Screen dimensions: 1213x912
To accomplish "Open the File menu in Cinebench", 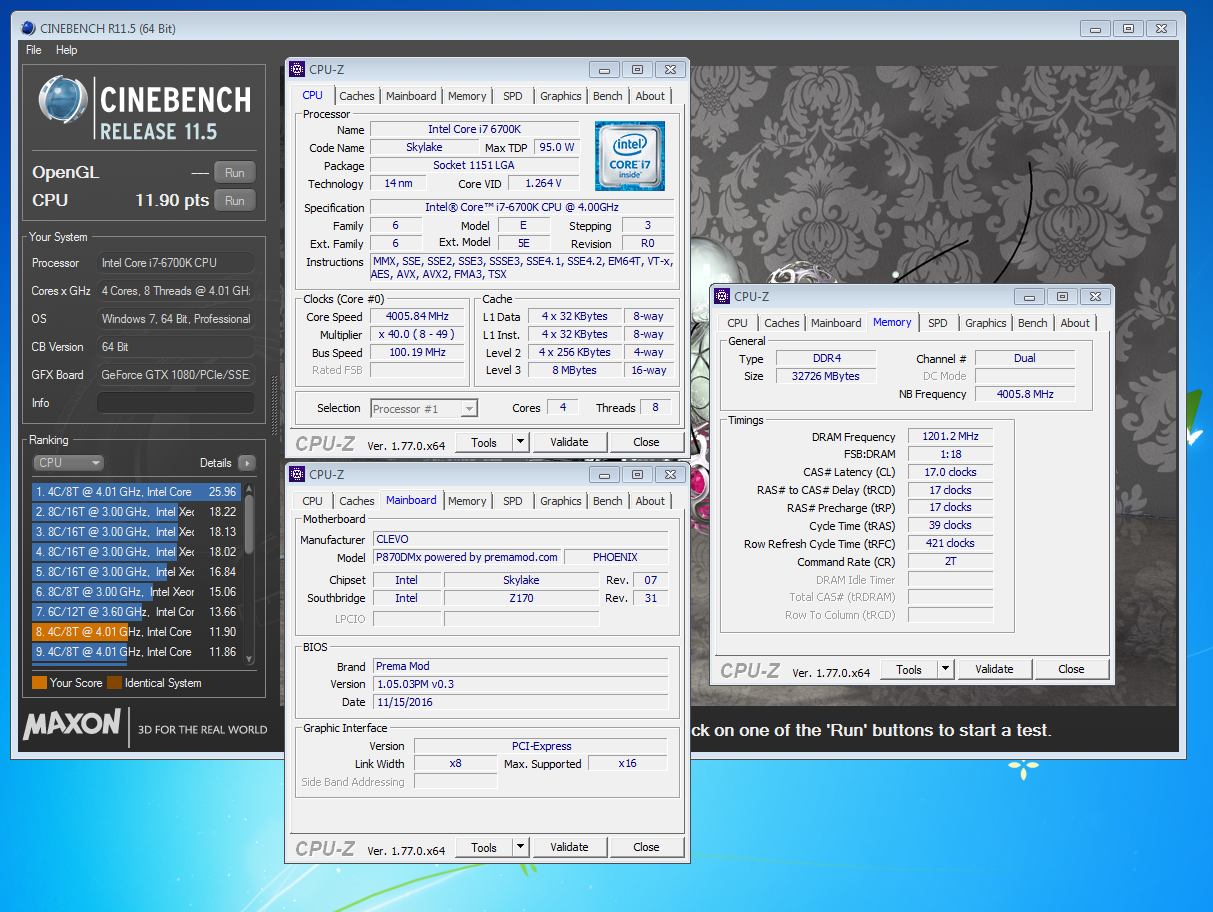I will [33, 50].
